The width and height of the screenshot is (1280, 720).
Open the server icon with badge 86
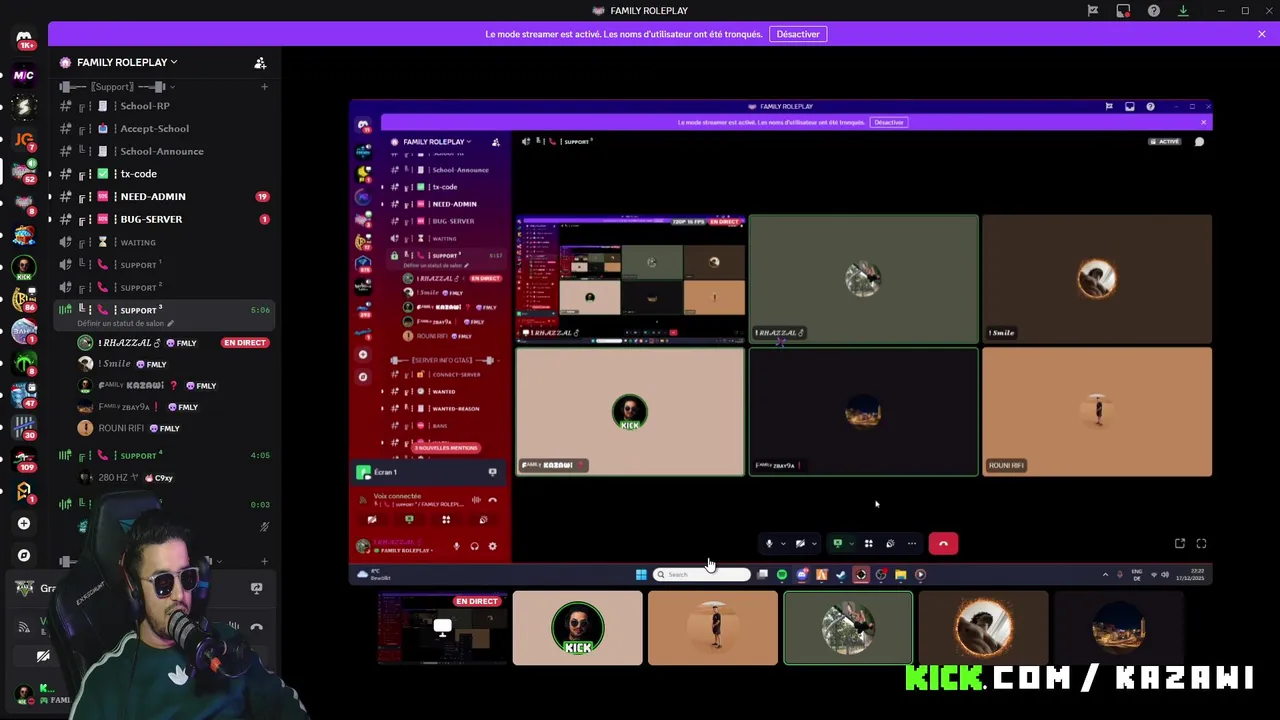click(x=24, y=299)
